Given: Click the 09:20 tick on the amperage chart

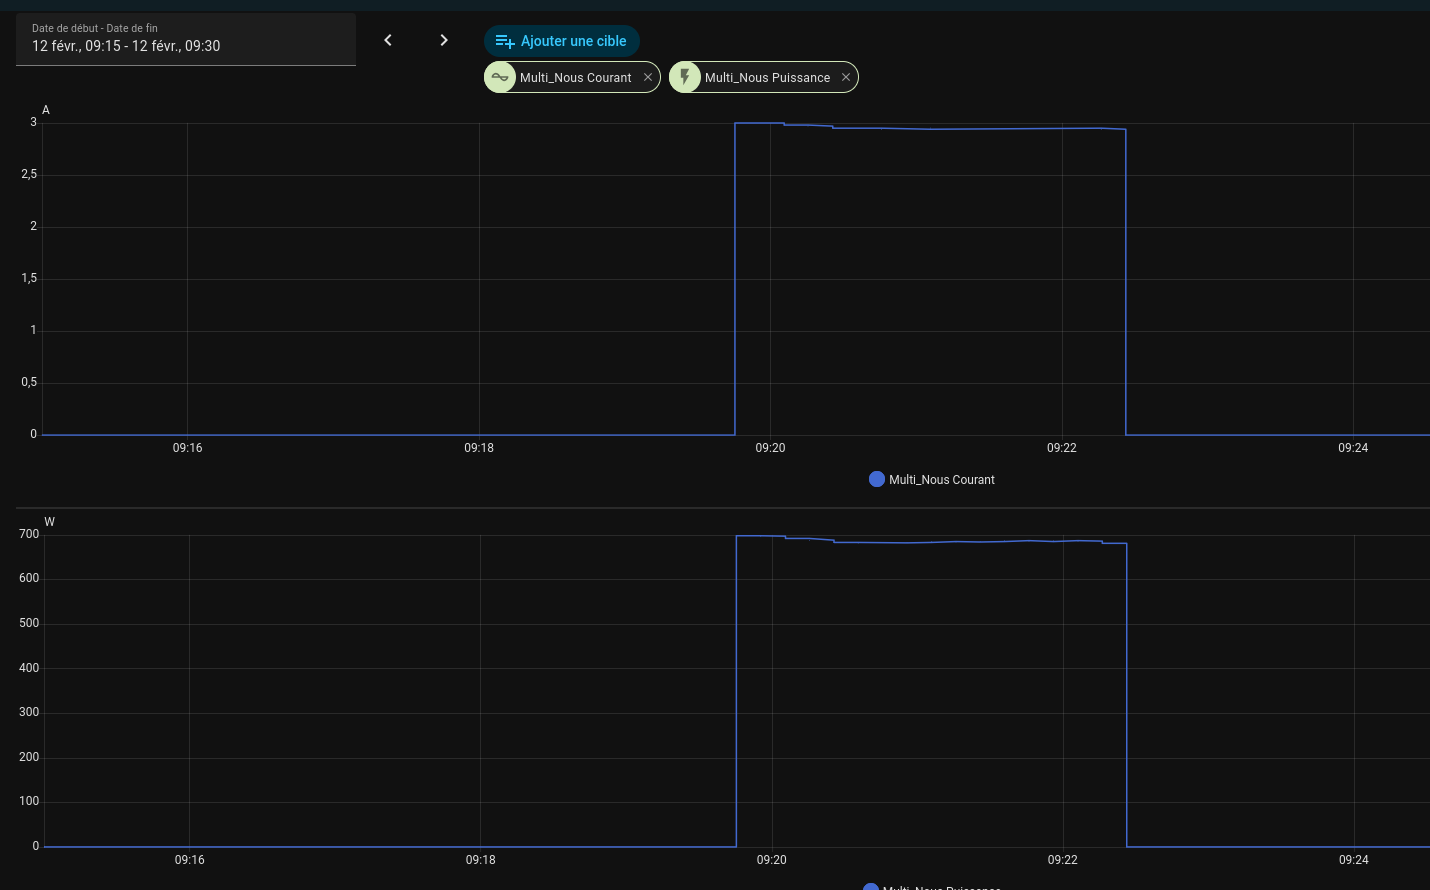Looking at the screenshot, I should [x=770, y=448].
